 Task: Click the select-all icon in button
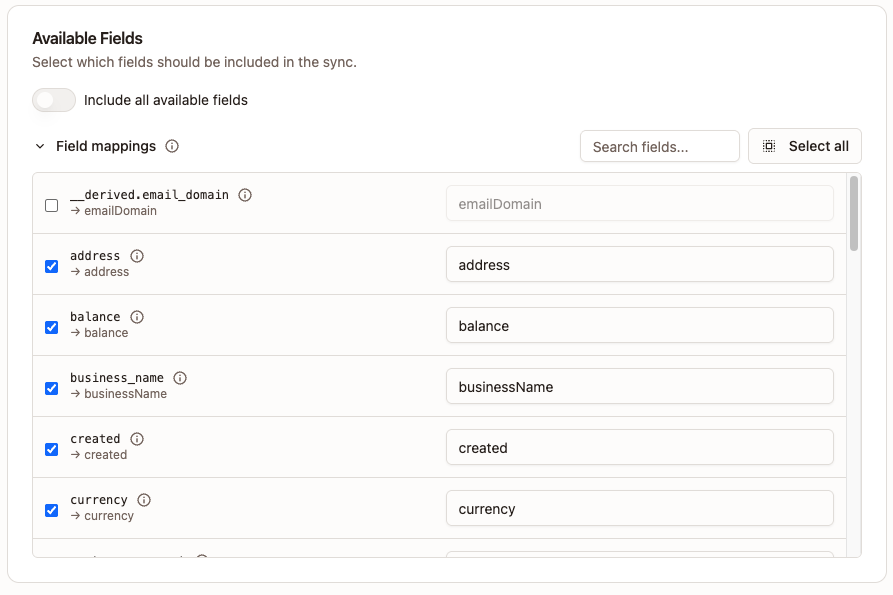(x=769, y=146)
